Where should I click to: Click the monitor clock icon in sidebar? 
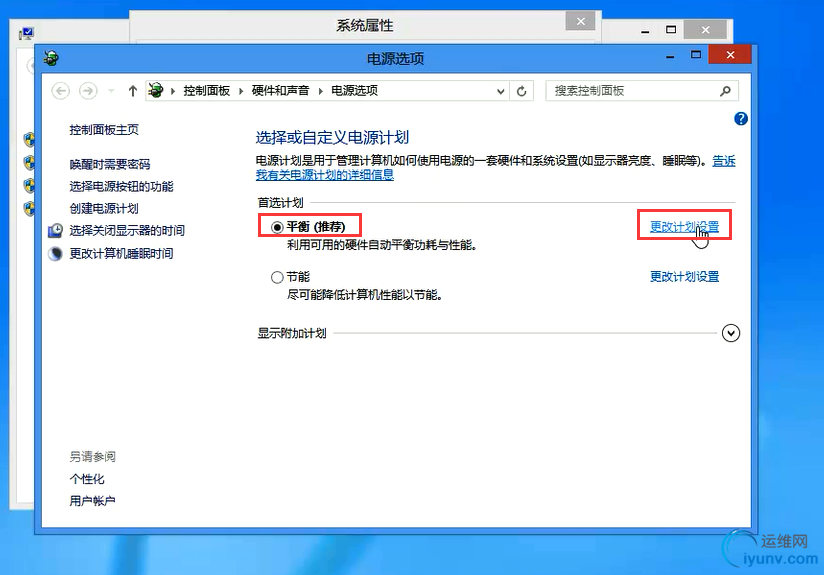(55, 231)
